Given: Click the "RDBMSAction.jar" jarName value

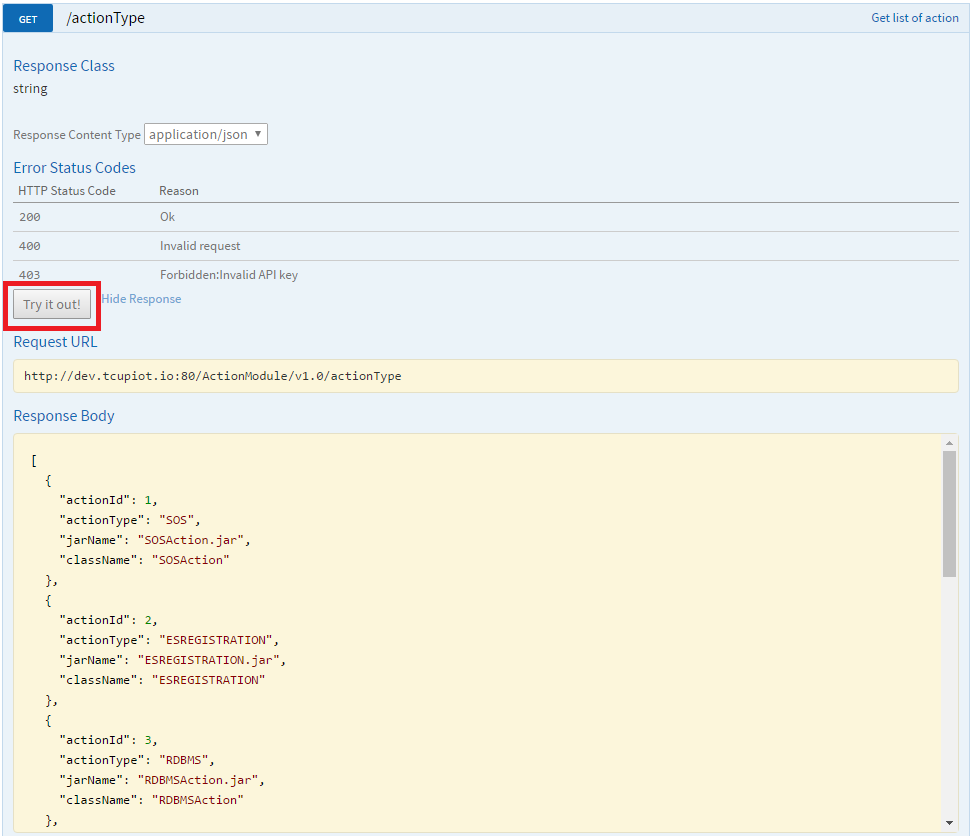Looking at the screenshot, I should coord(198,780).
